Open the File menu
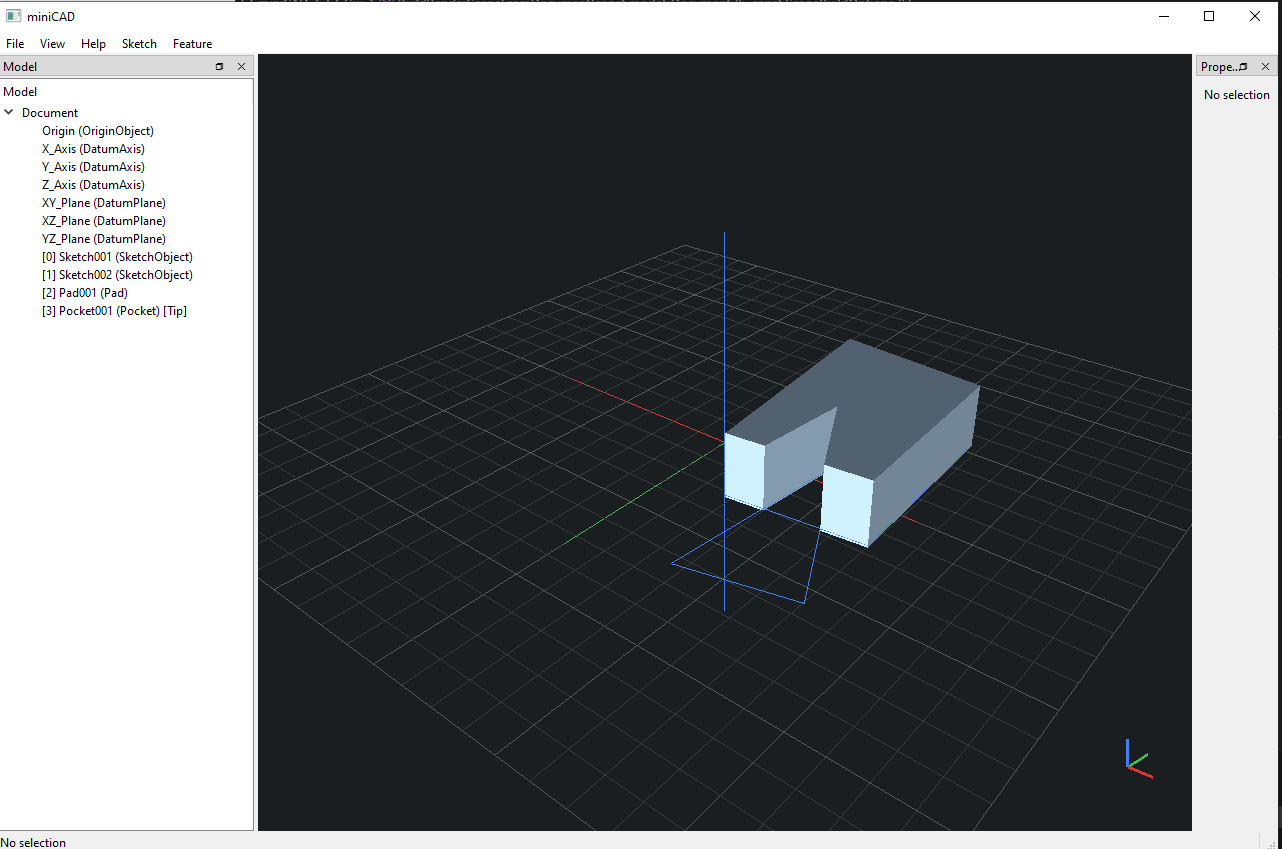The height and width of the screenshot is (849, 1282). 15,44
